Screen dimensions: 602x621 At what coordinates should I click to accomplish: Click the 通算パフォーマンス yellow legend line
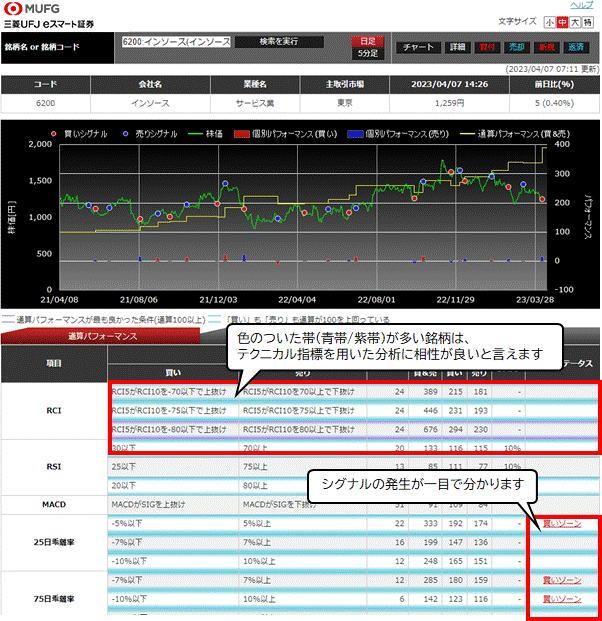467,134
